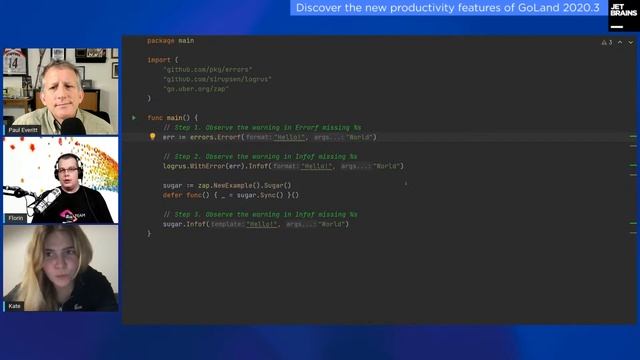Click the Step 1 comment line
The height and width of the screenshot is (360, 640).
click(262, 127)
